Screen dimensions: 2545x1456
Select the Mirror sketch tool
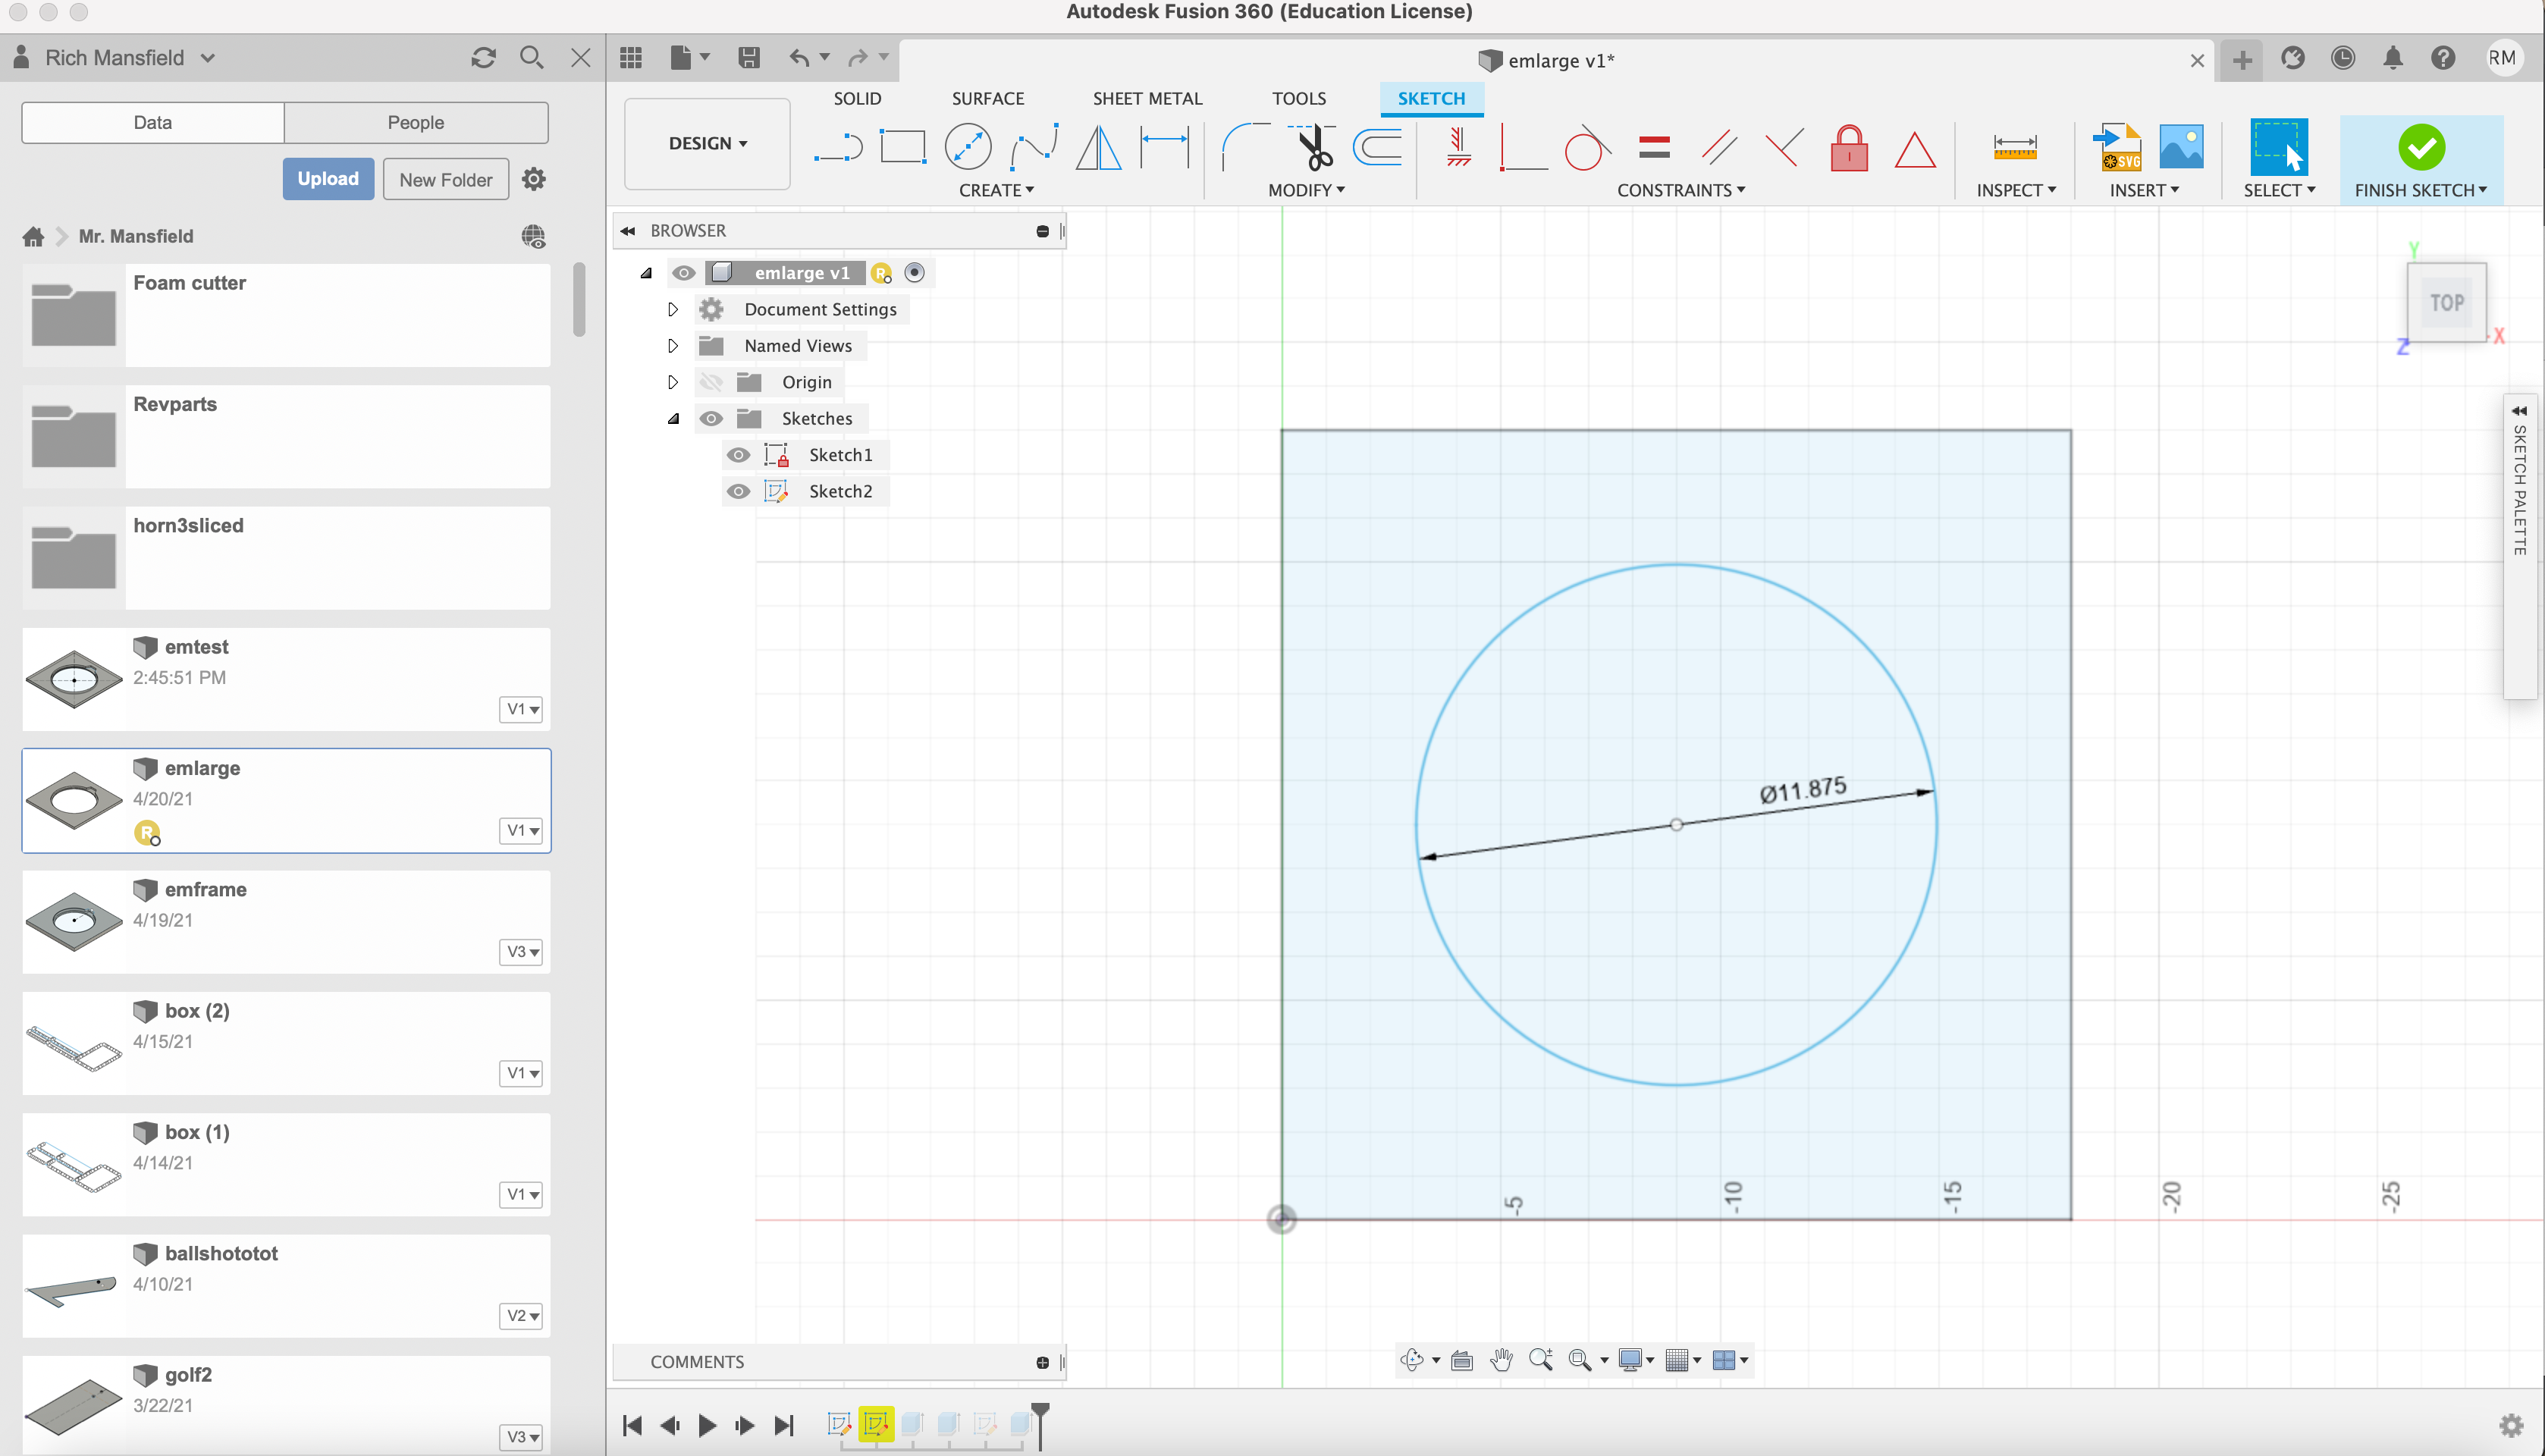click(1099, 148)
